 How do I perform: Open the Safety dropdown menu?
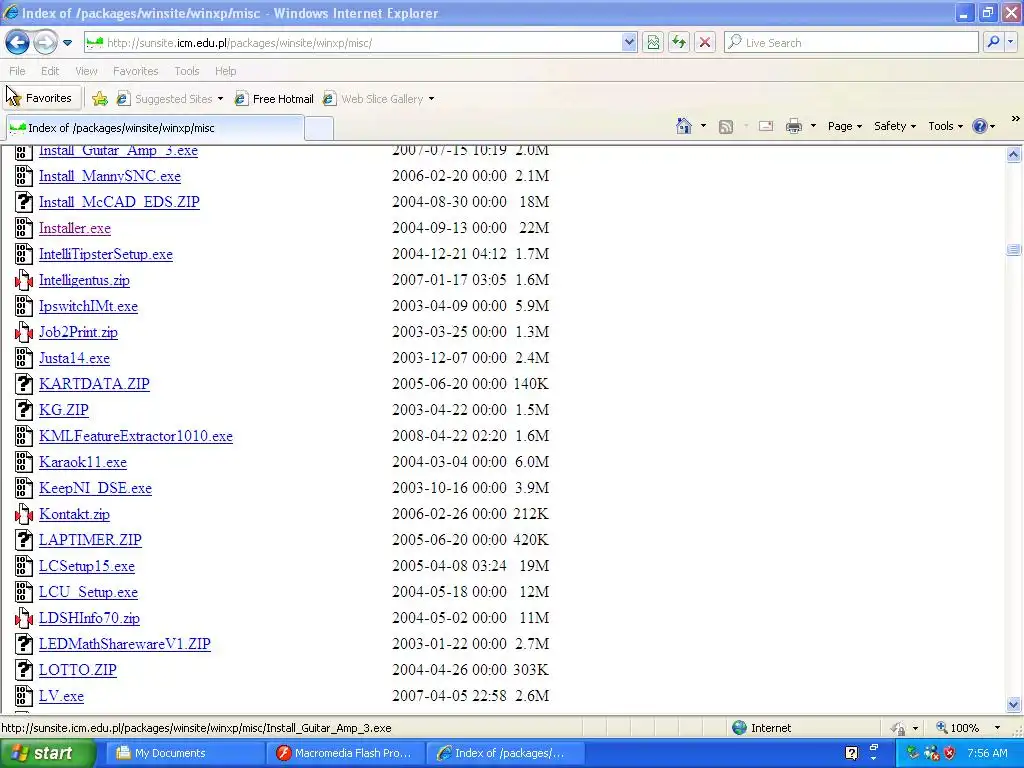click(895, 126)
